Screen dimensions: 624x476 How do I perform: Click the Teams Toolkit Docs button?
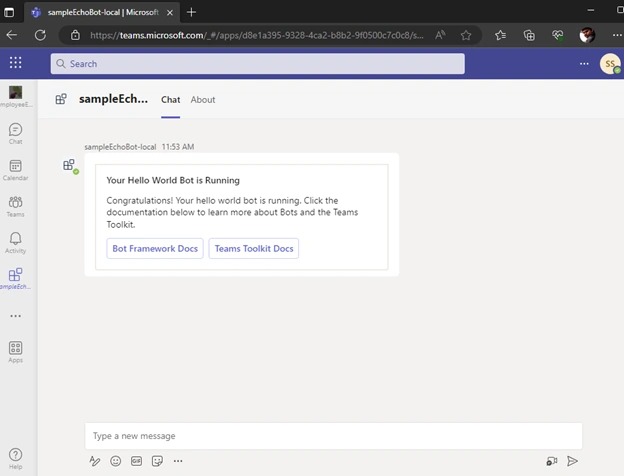(254, 248)
